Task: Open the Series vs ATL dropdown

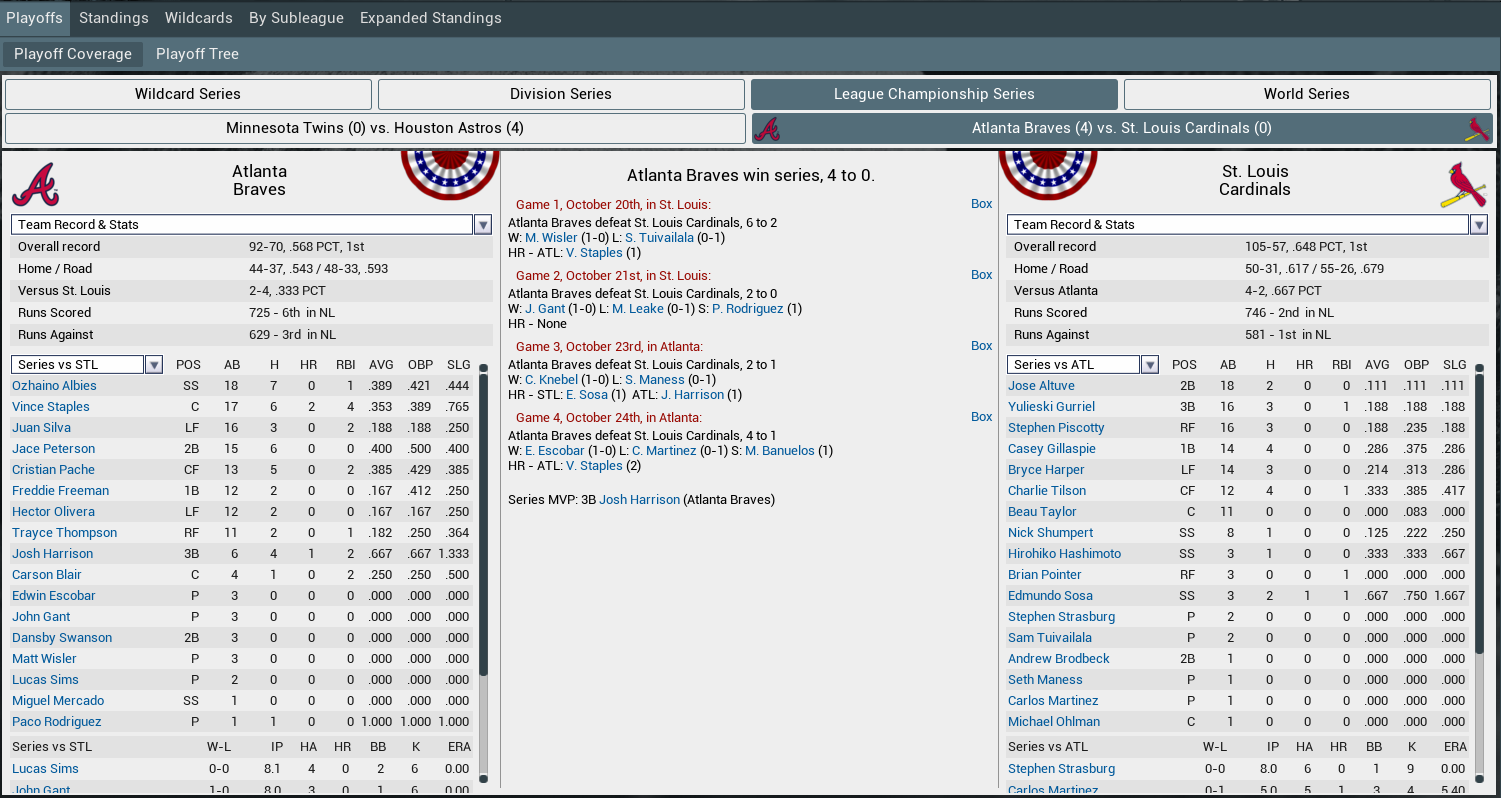Action: click(x=1150, y=365)
